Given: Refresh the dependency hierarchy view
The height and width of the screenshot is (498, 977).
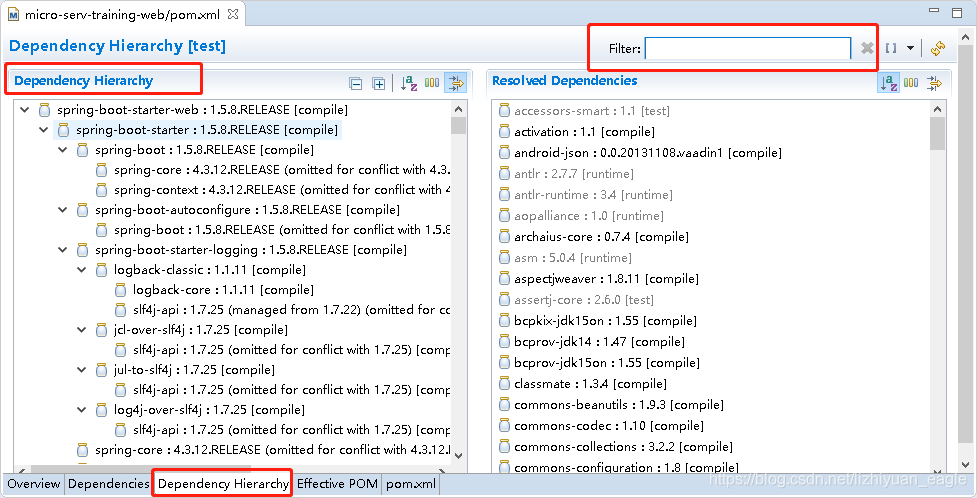Looking at the screenshot, I should pos(938,48).
